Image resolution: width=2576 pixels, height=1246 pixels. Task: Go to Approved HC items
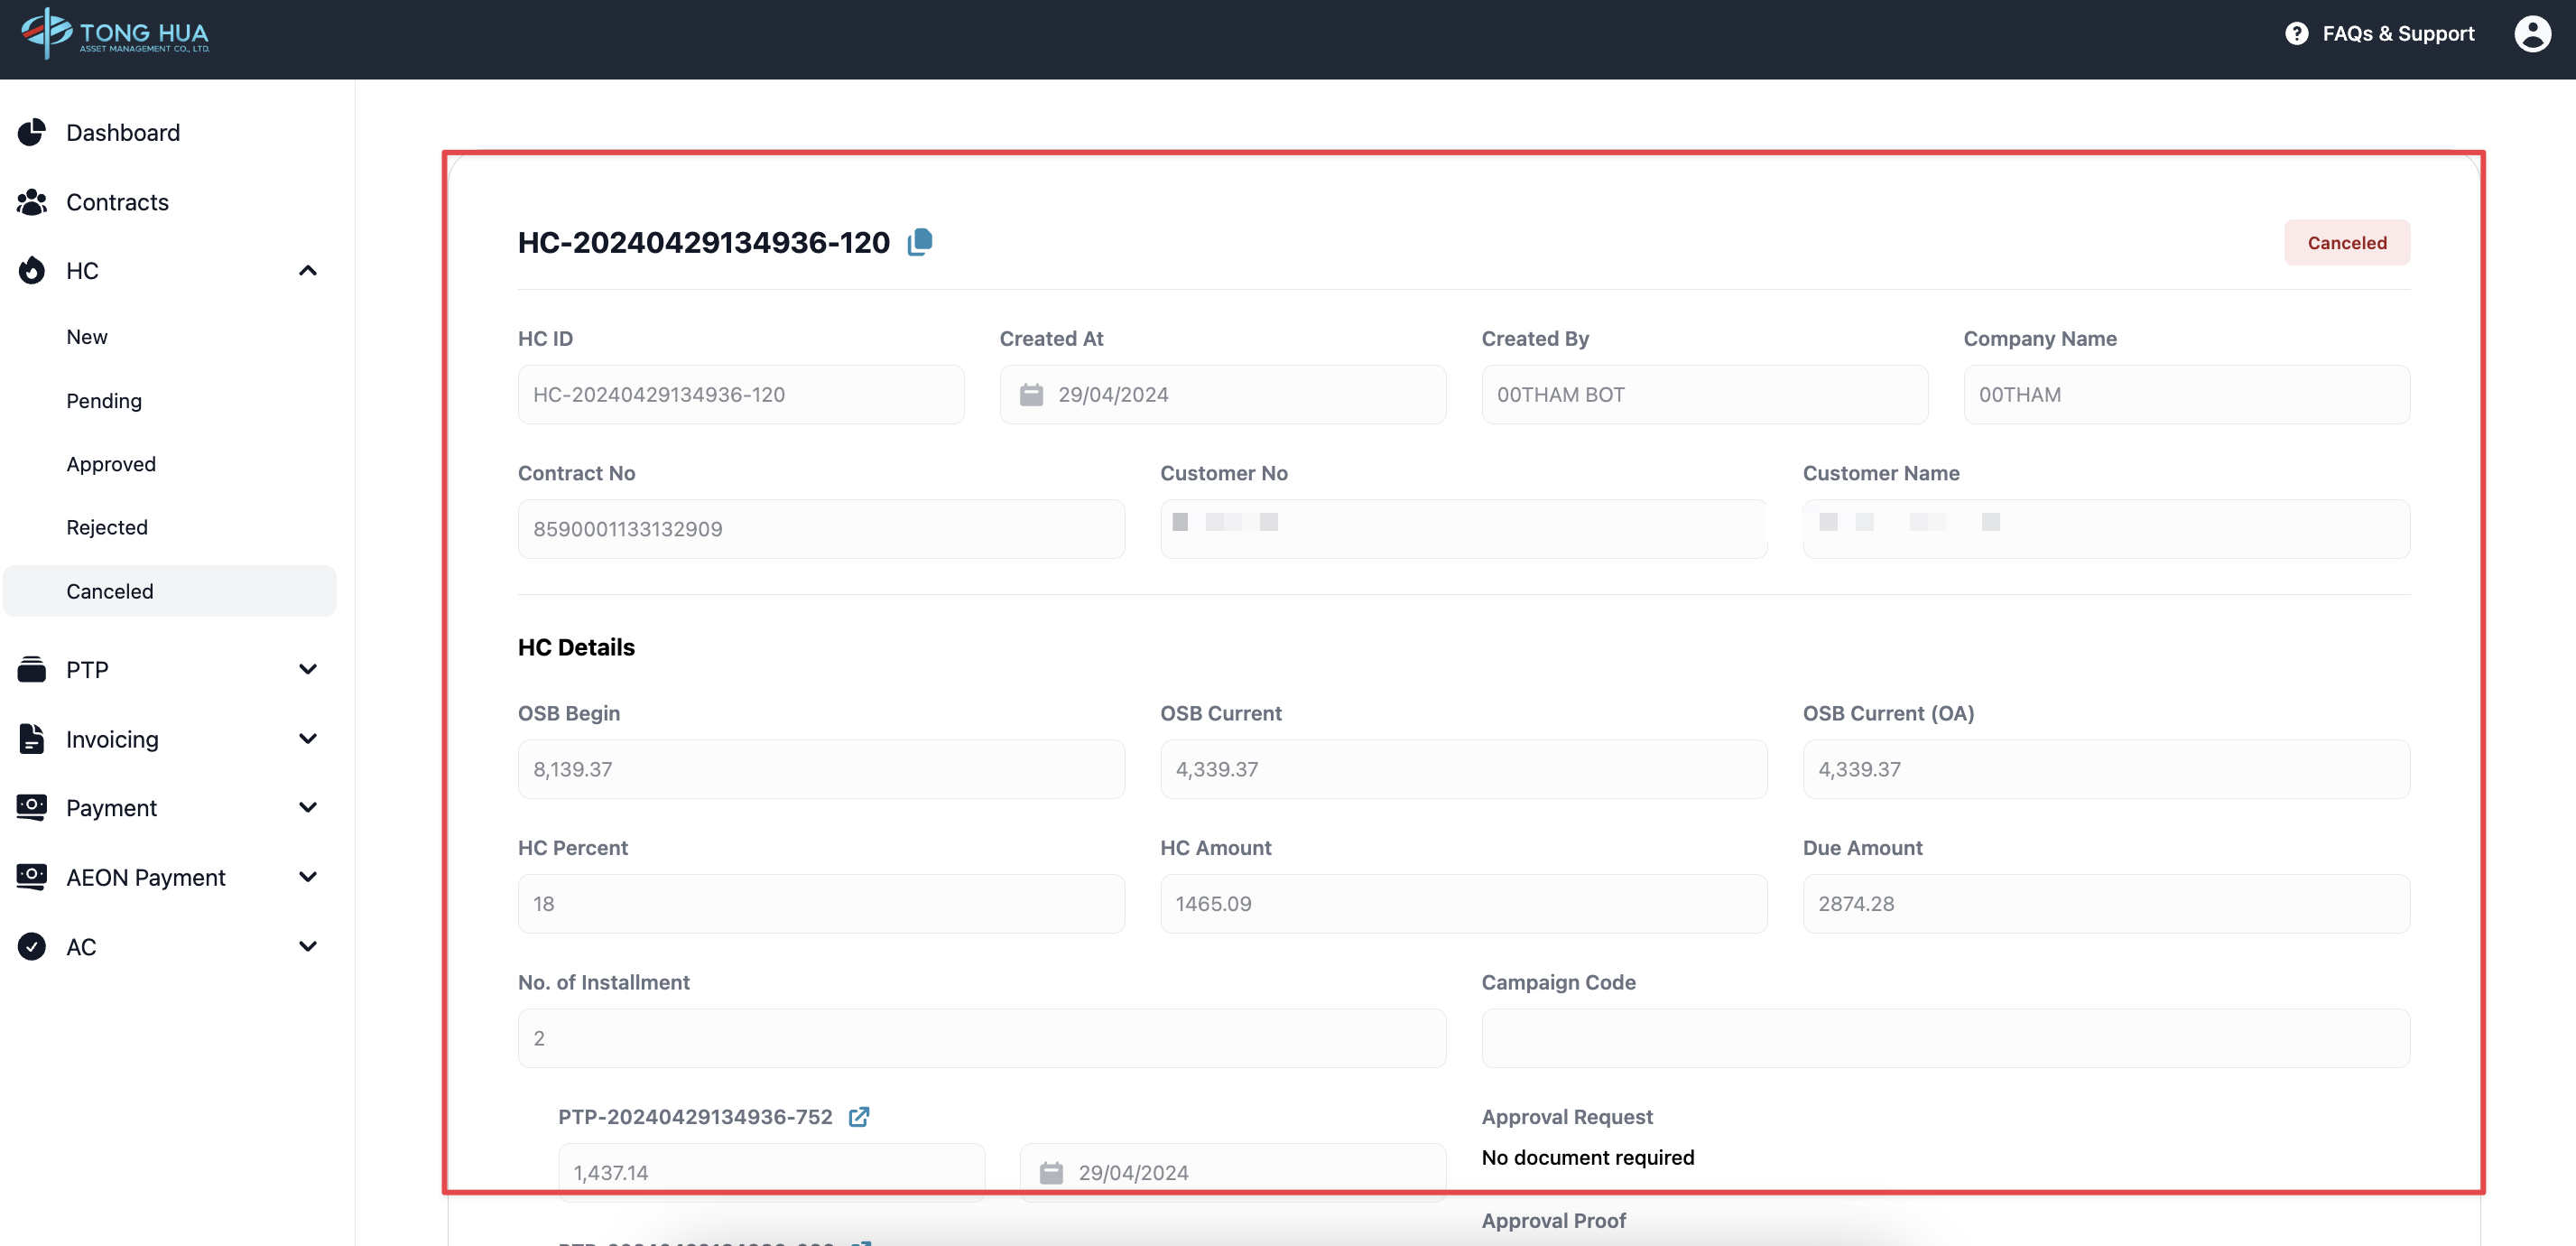point(111,464)
